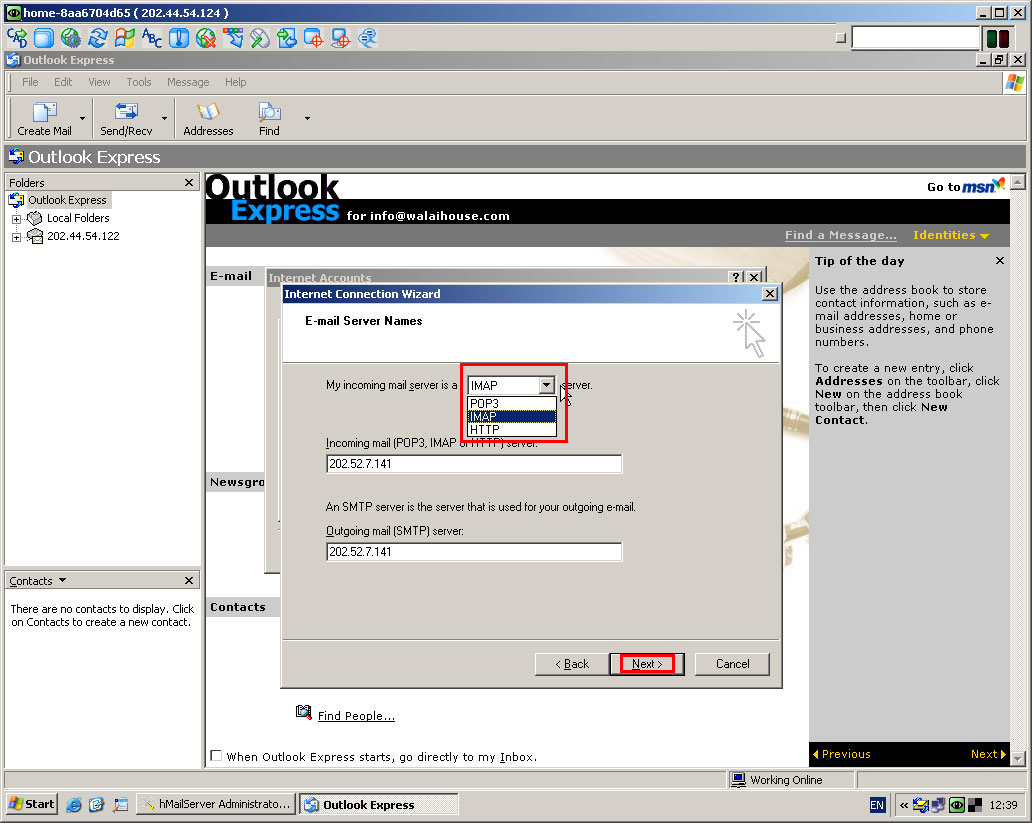Screen dimensions: 1032x823
Task: Open the Find People link
Action: tap(356, 716)
